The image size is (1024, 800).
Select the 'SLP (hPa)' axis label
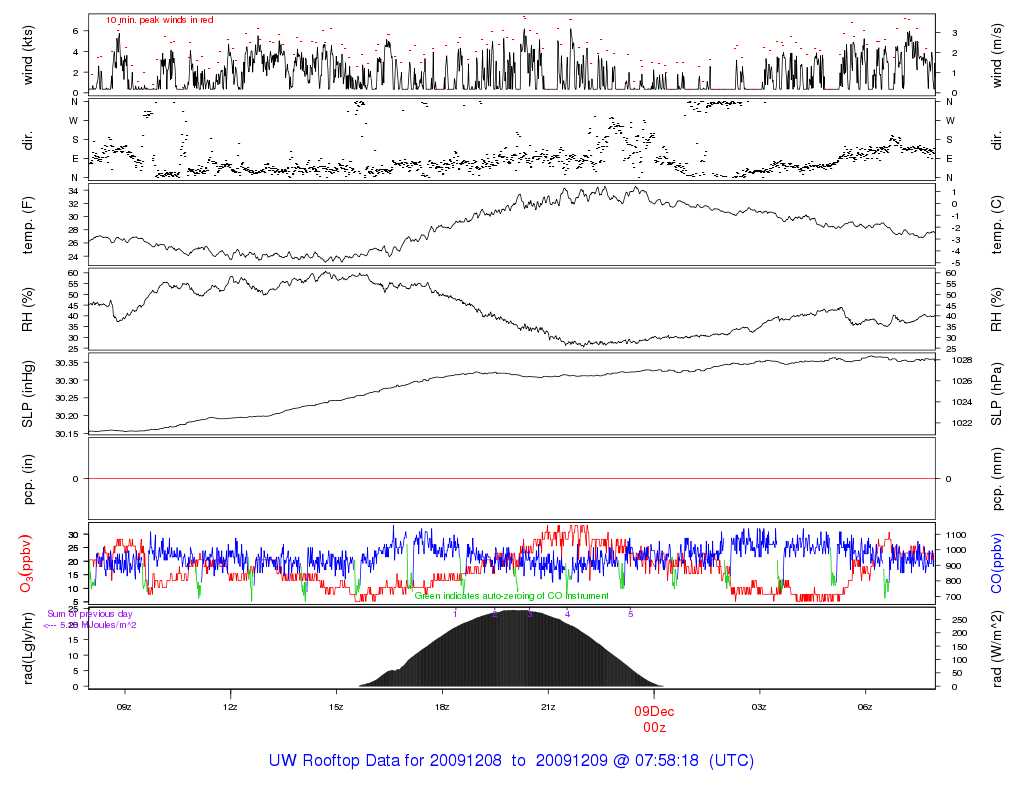pos(997,394)
